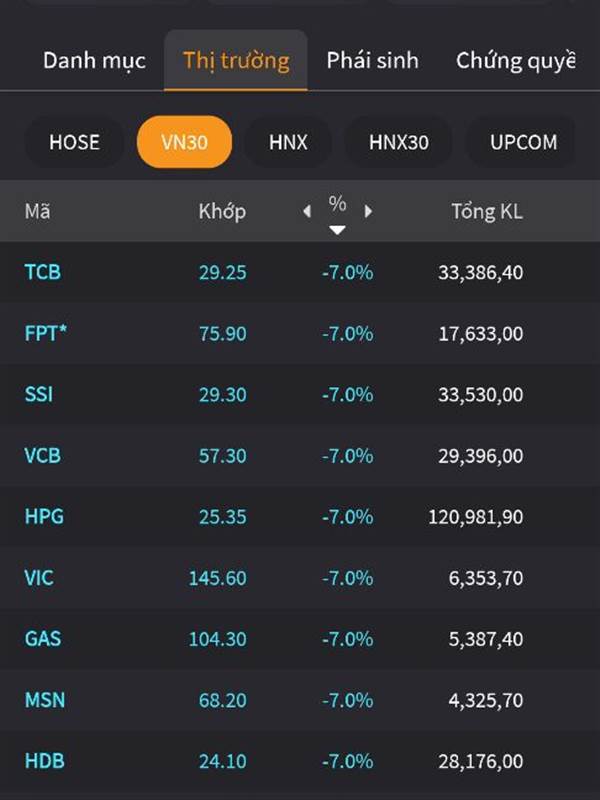Open the TCB stock ticker
The image size is (600, 800).
click(x=43, y=271)
